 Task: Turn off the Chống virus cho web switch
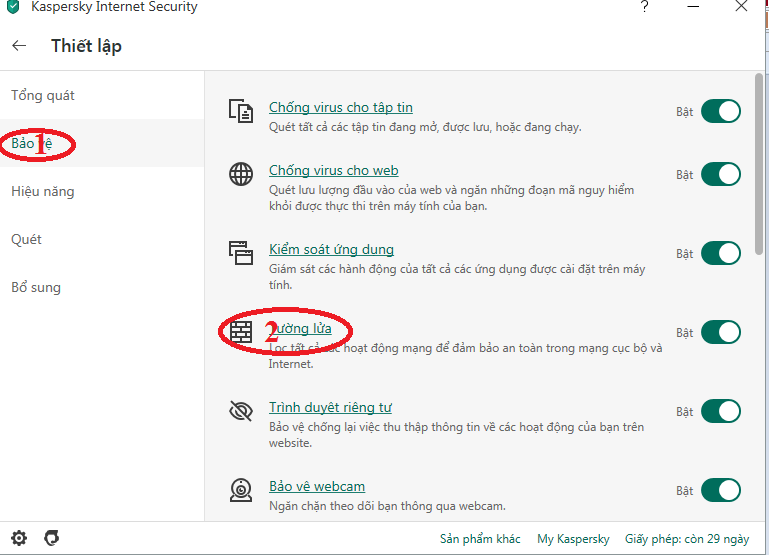click(720, 174)
